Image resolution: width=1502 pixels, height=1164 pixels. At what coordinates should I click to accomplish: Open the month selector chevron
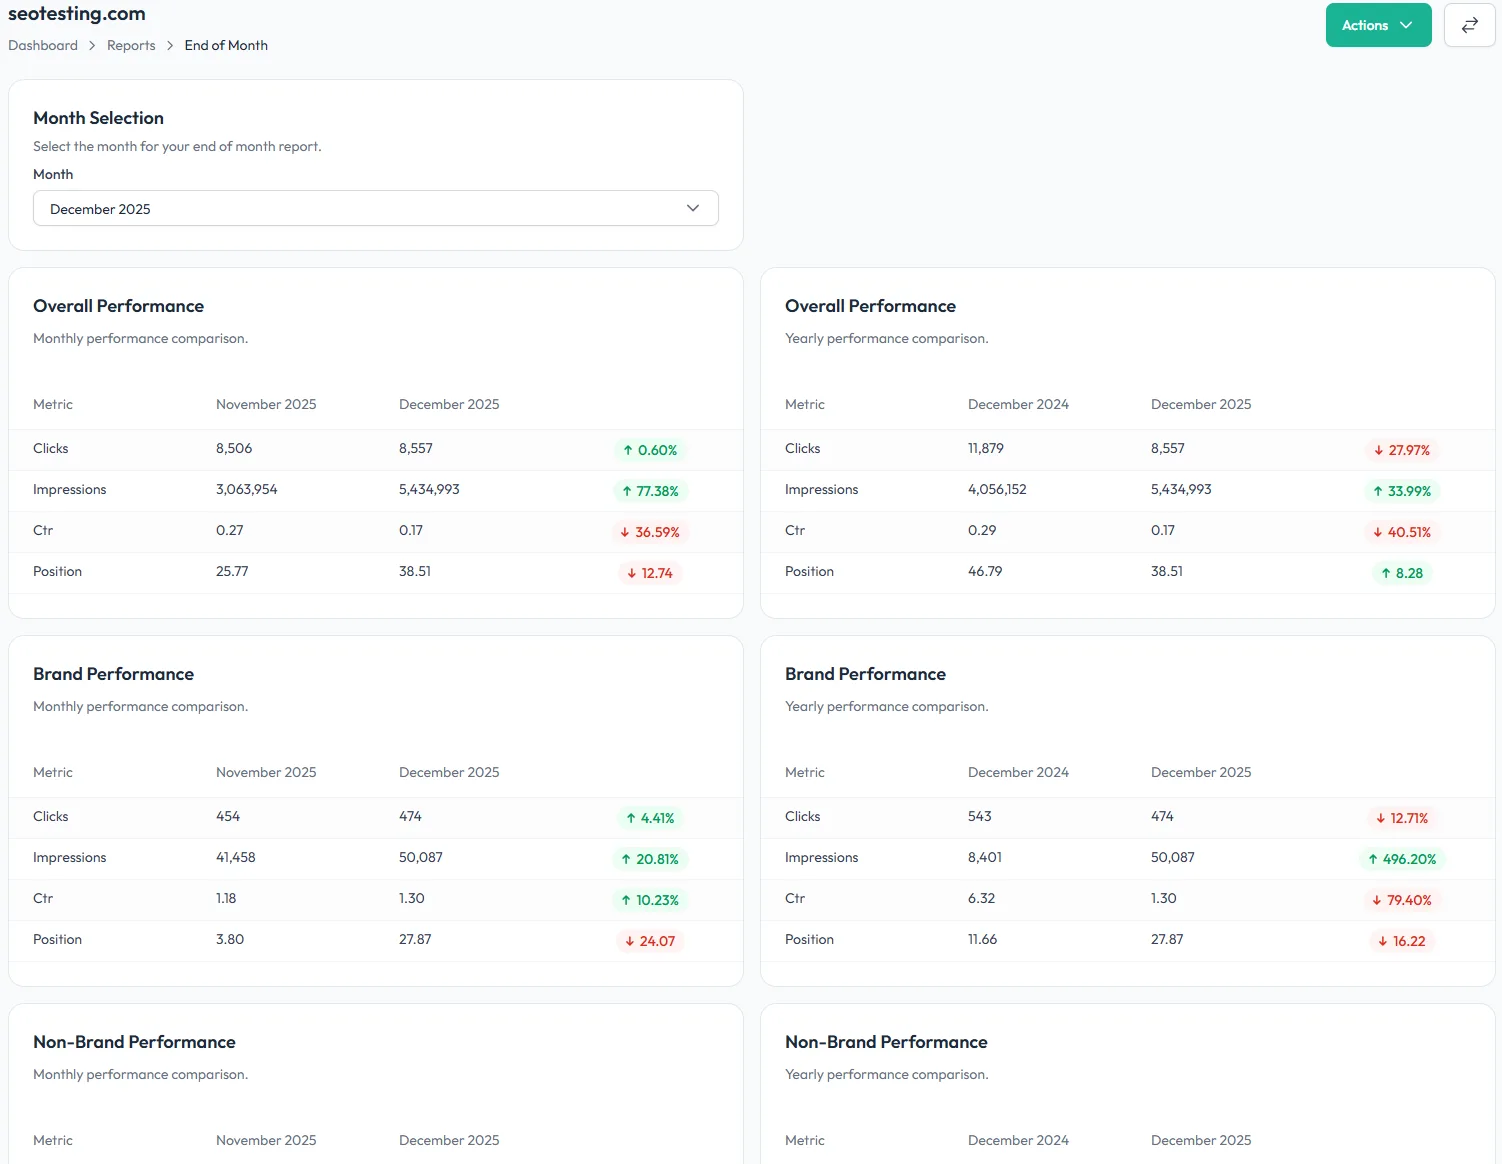point(692,208)
